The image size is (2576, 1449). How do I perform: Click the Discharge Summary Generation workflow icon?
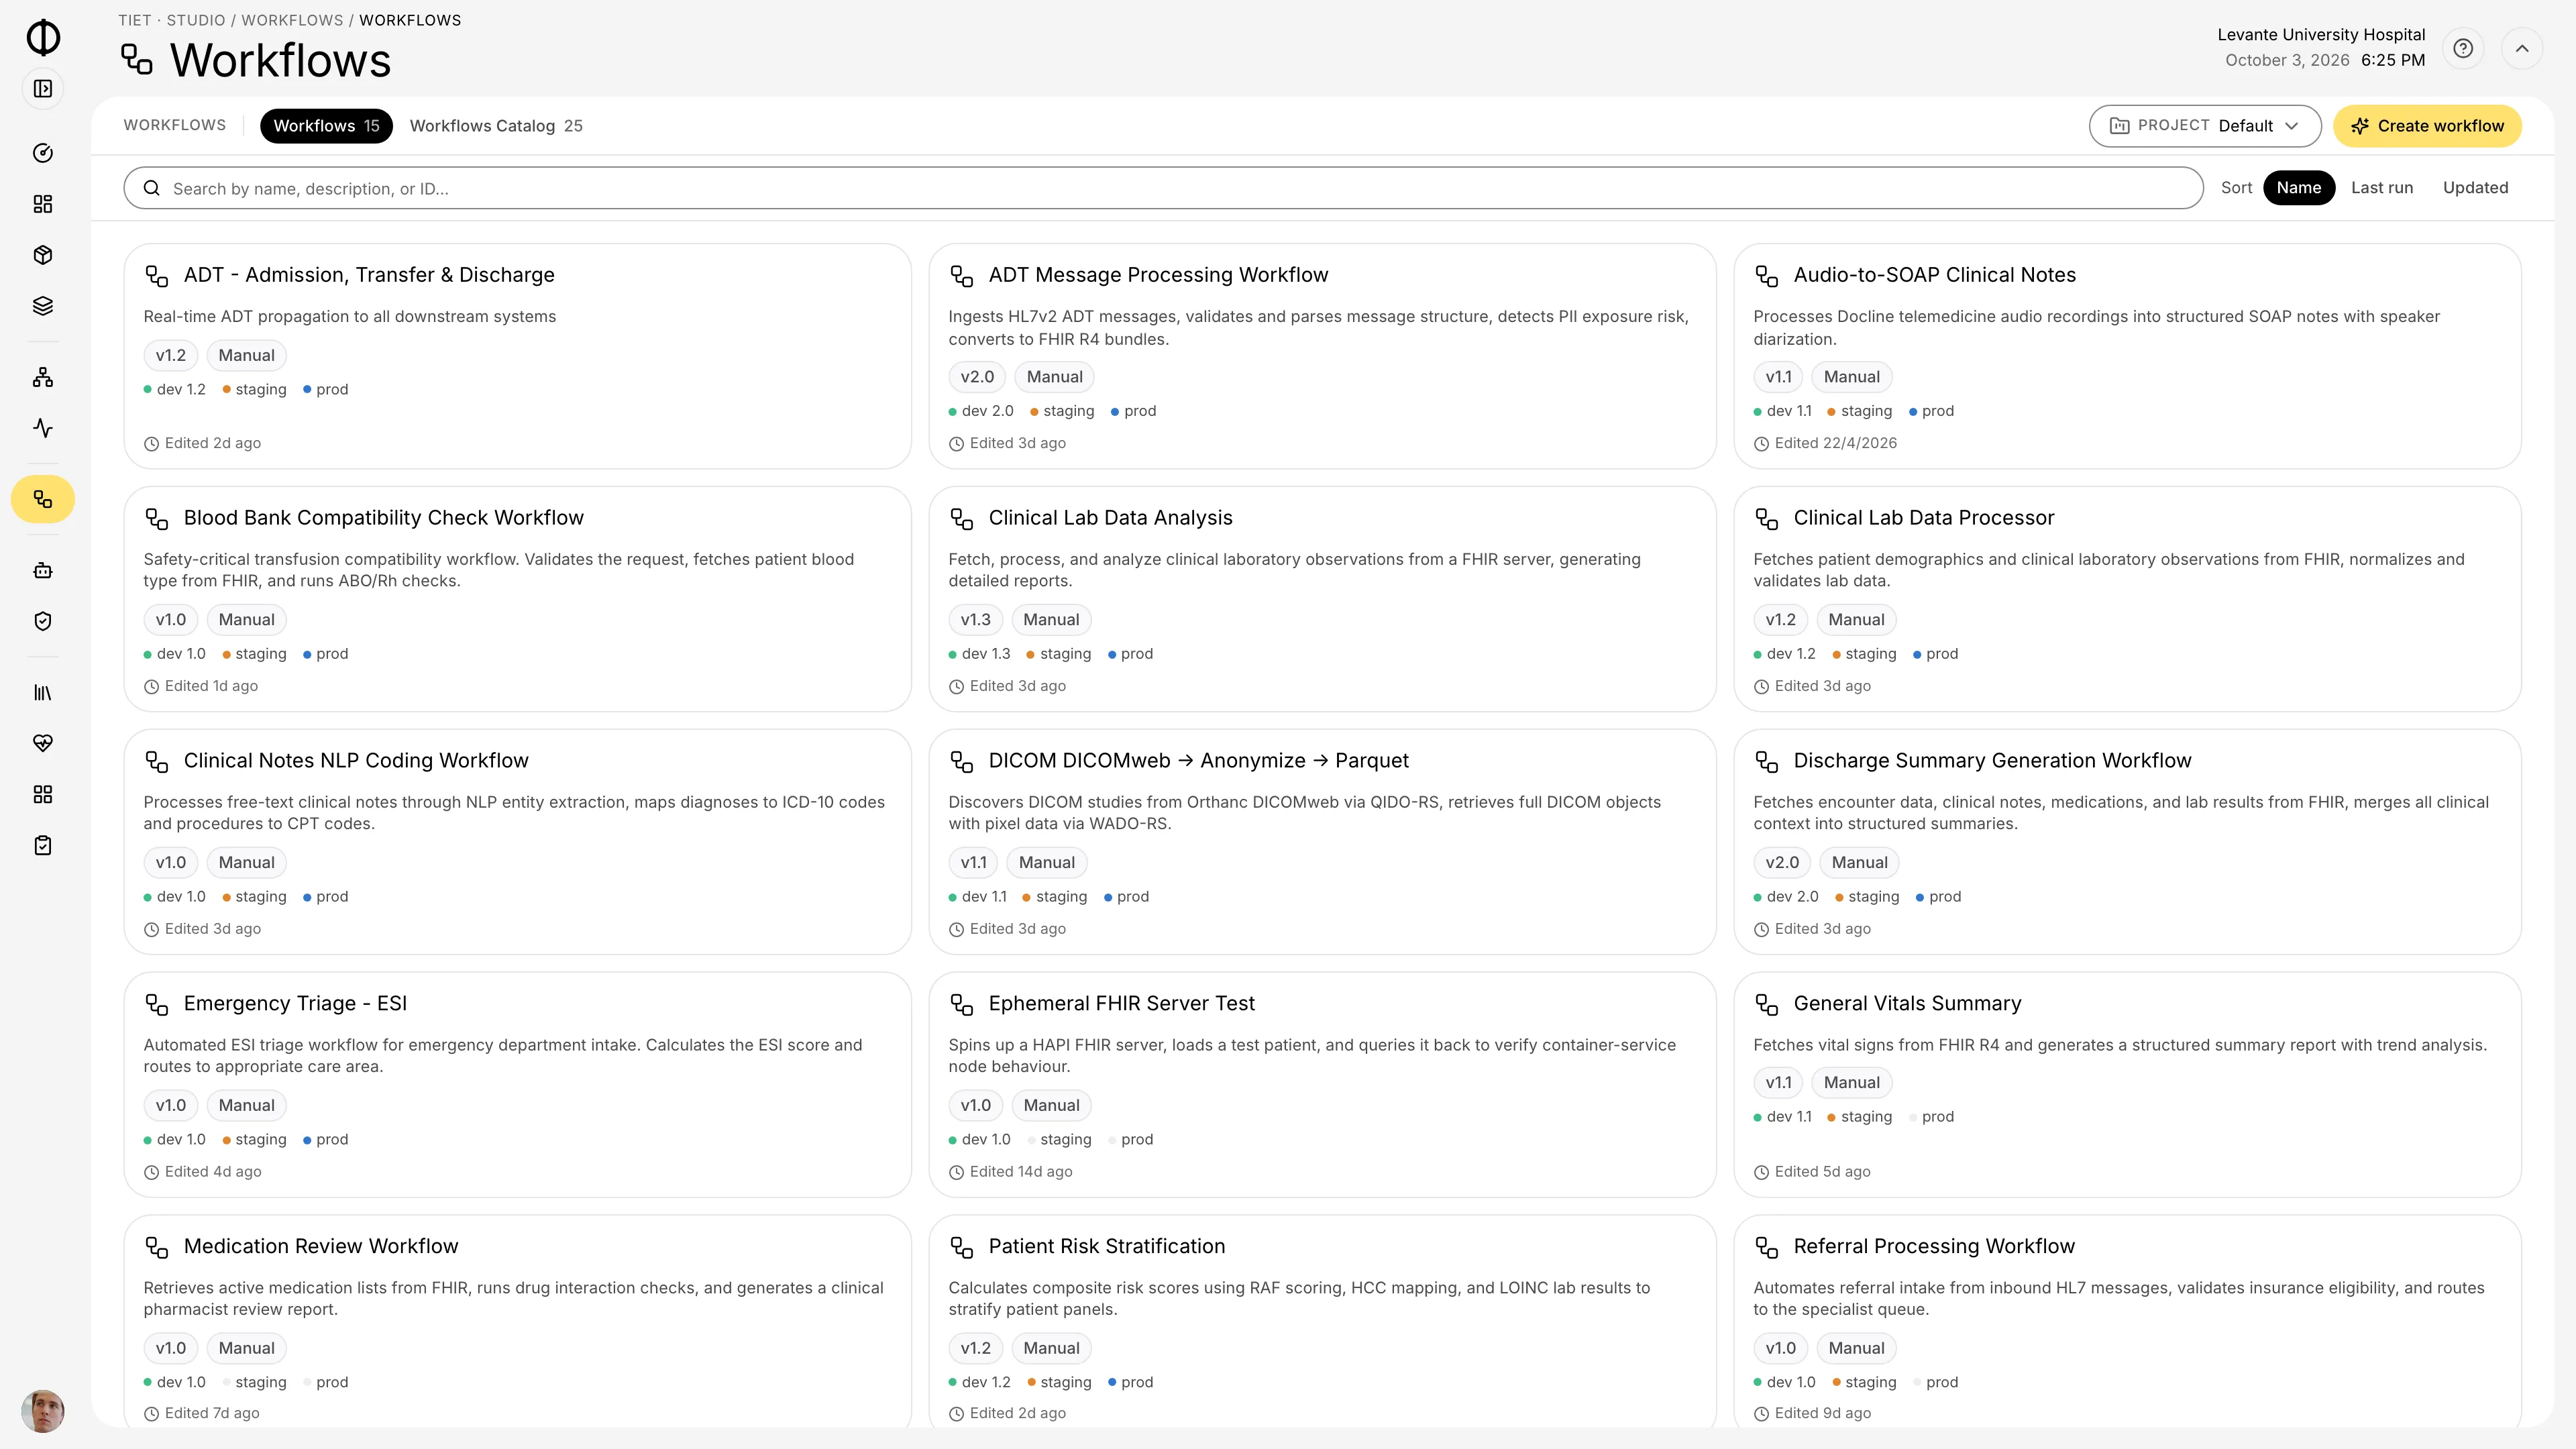(1767, 761)
